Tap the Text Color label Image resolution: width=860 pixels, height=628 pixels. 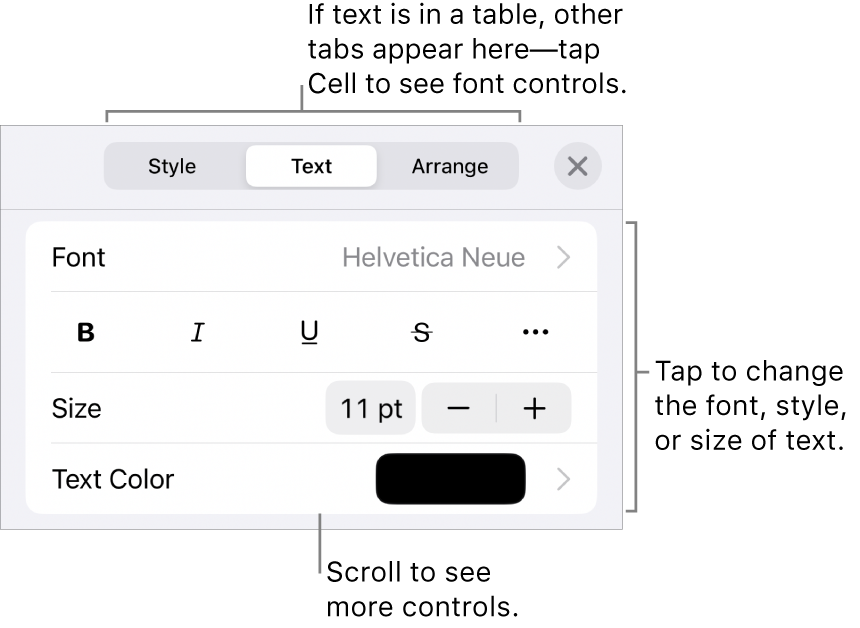(x=113, y=479)
